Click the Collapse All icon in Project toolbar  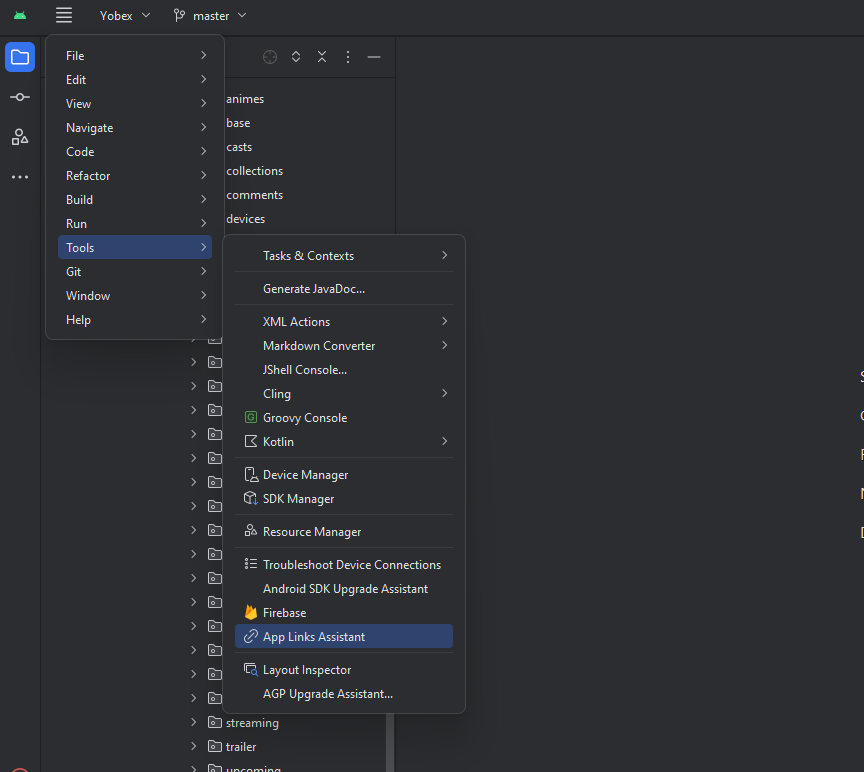pyautogui.click(x=321, y=57)
